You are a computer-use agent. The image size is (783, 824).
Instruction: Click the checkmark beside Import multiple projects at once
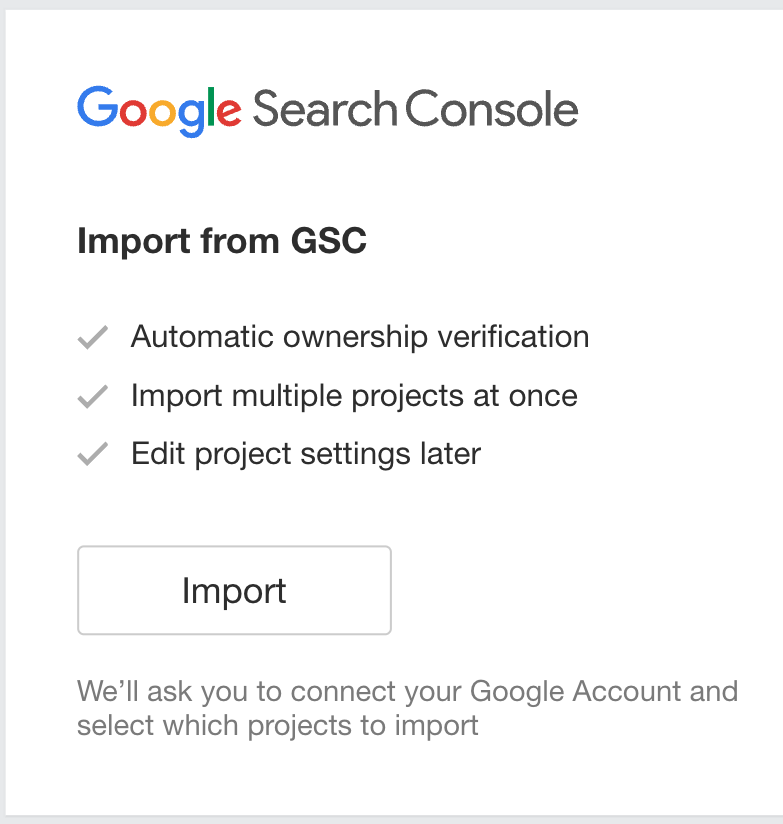91,395
